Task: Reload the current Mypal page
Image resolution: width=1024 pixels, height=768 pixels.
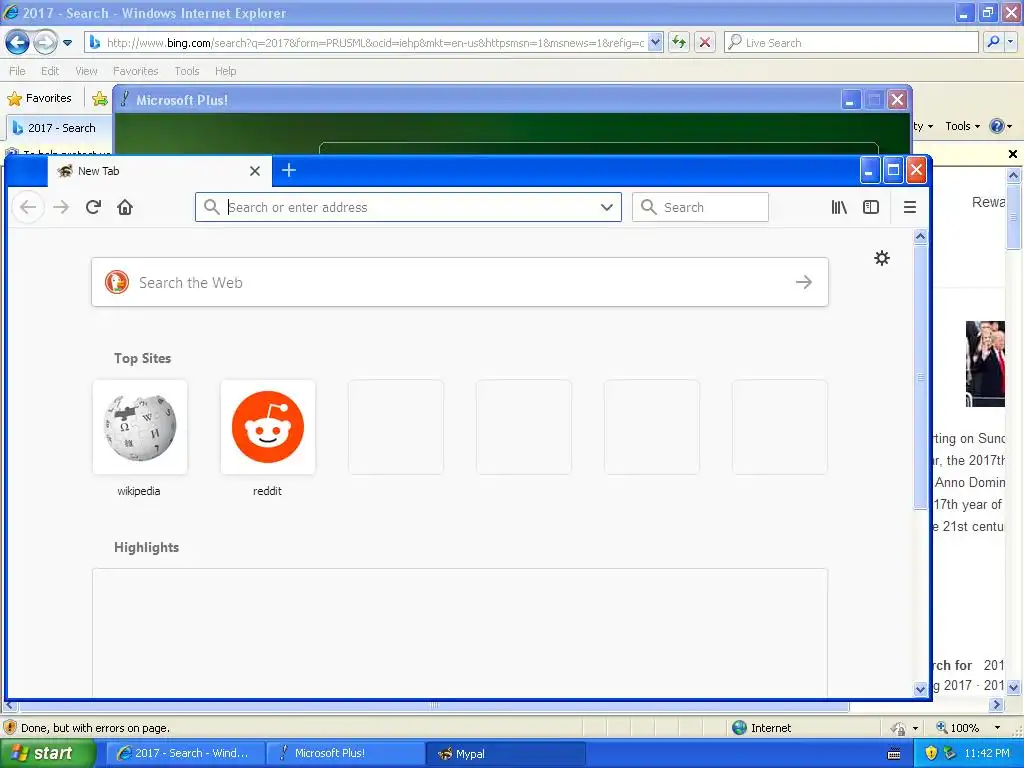Action: [x=93, y=208]
